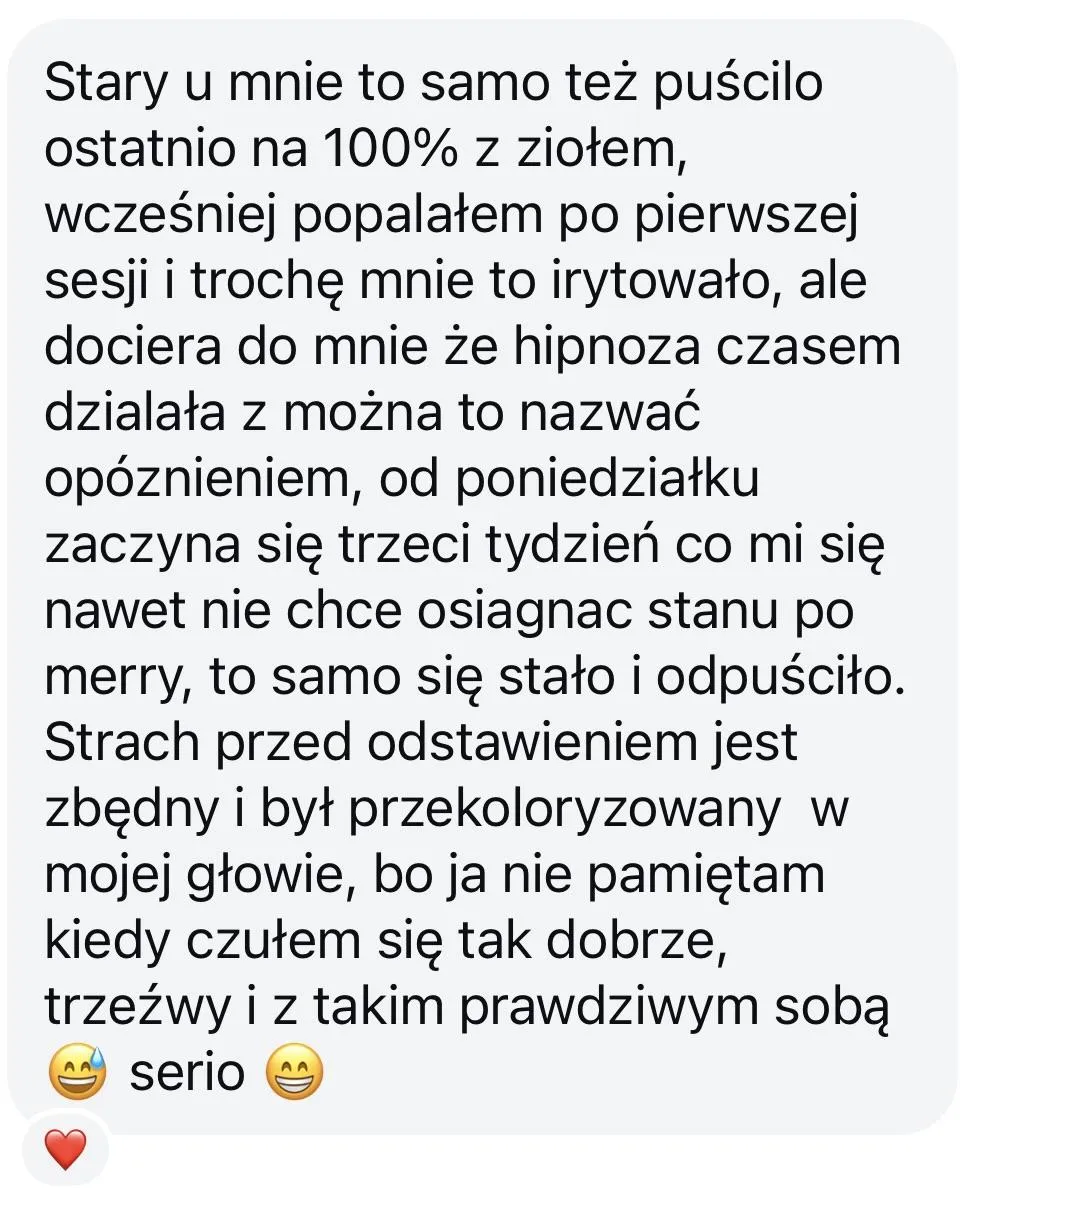Select the word 'pamiętam'
This screenshot has height=1205, width=1084.
(705, 876)
